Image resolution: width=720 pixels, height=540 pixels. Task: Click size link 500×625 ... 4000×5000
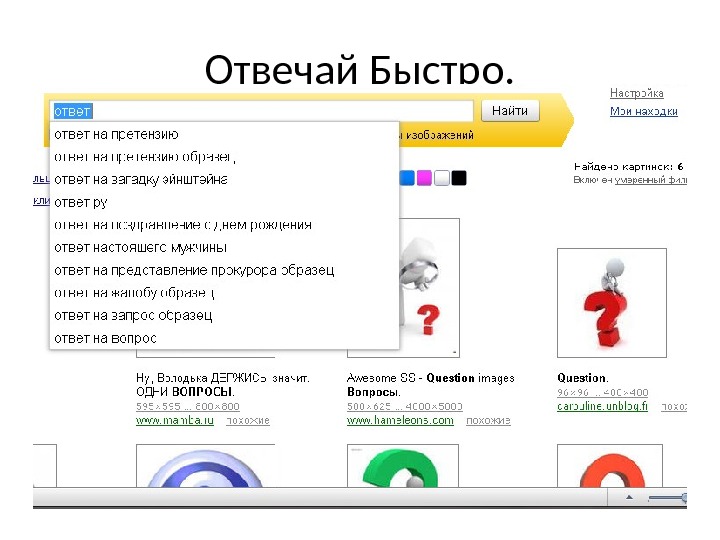tap(405, 406)
